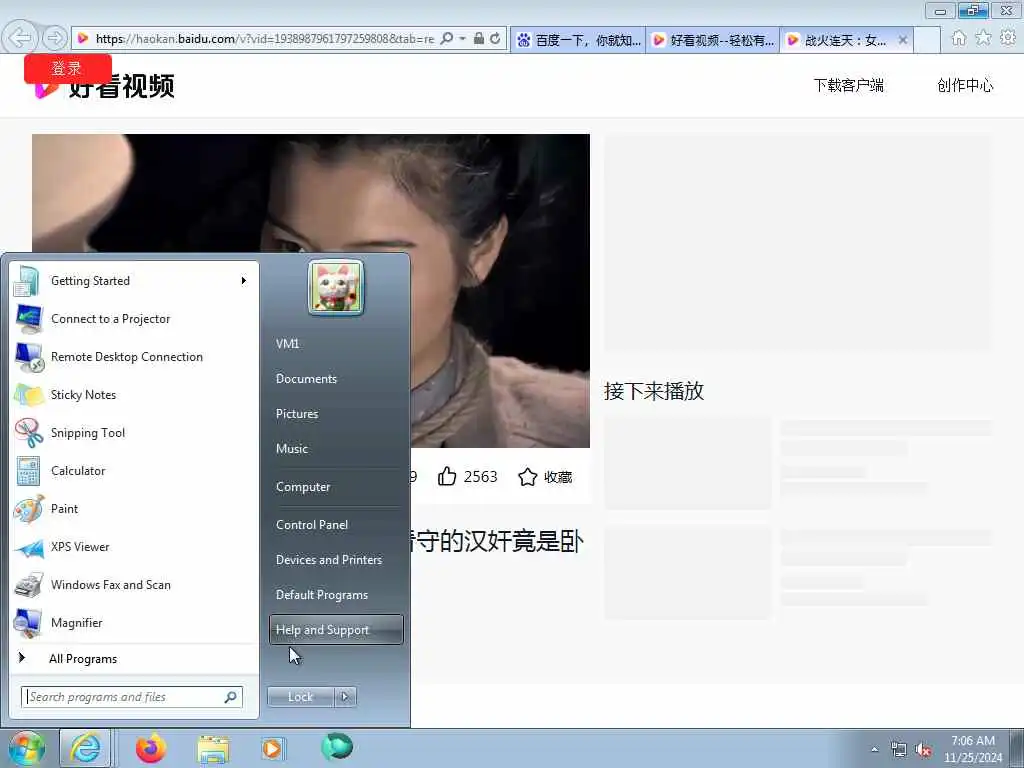
Task: Like the video with thumbs-up 2563
Action: point(468,477)
